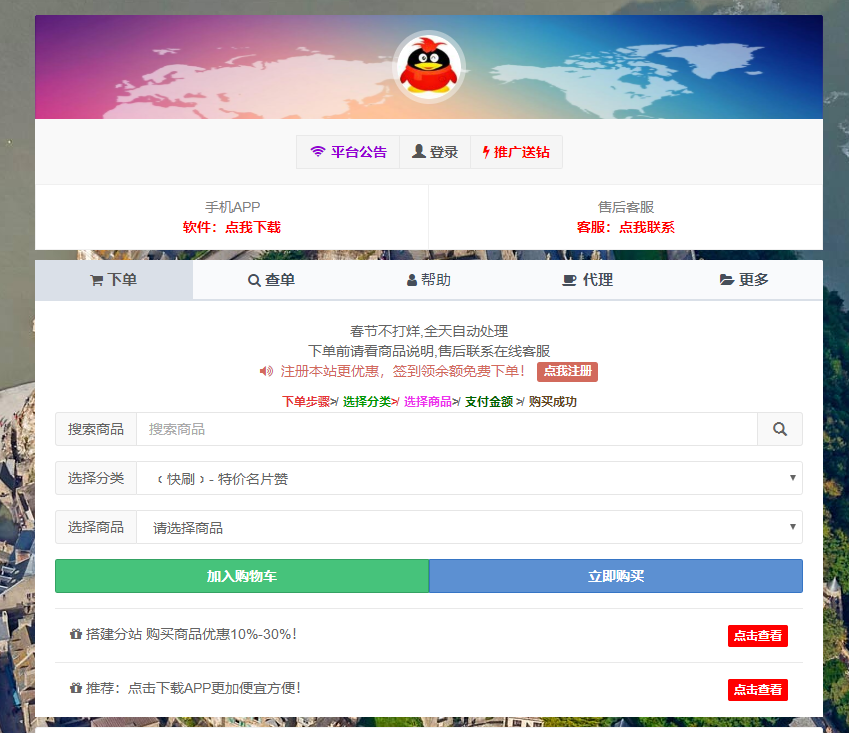Click the magnifier search icon
Screen dimensions: 849x733
tap(780, 428)
